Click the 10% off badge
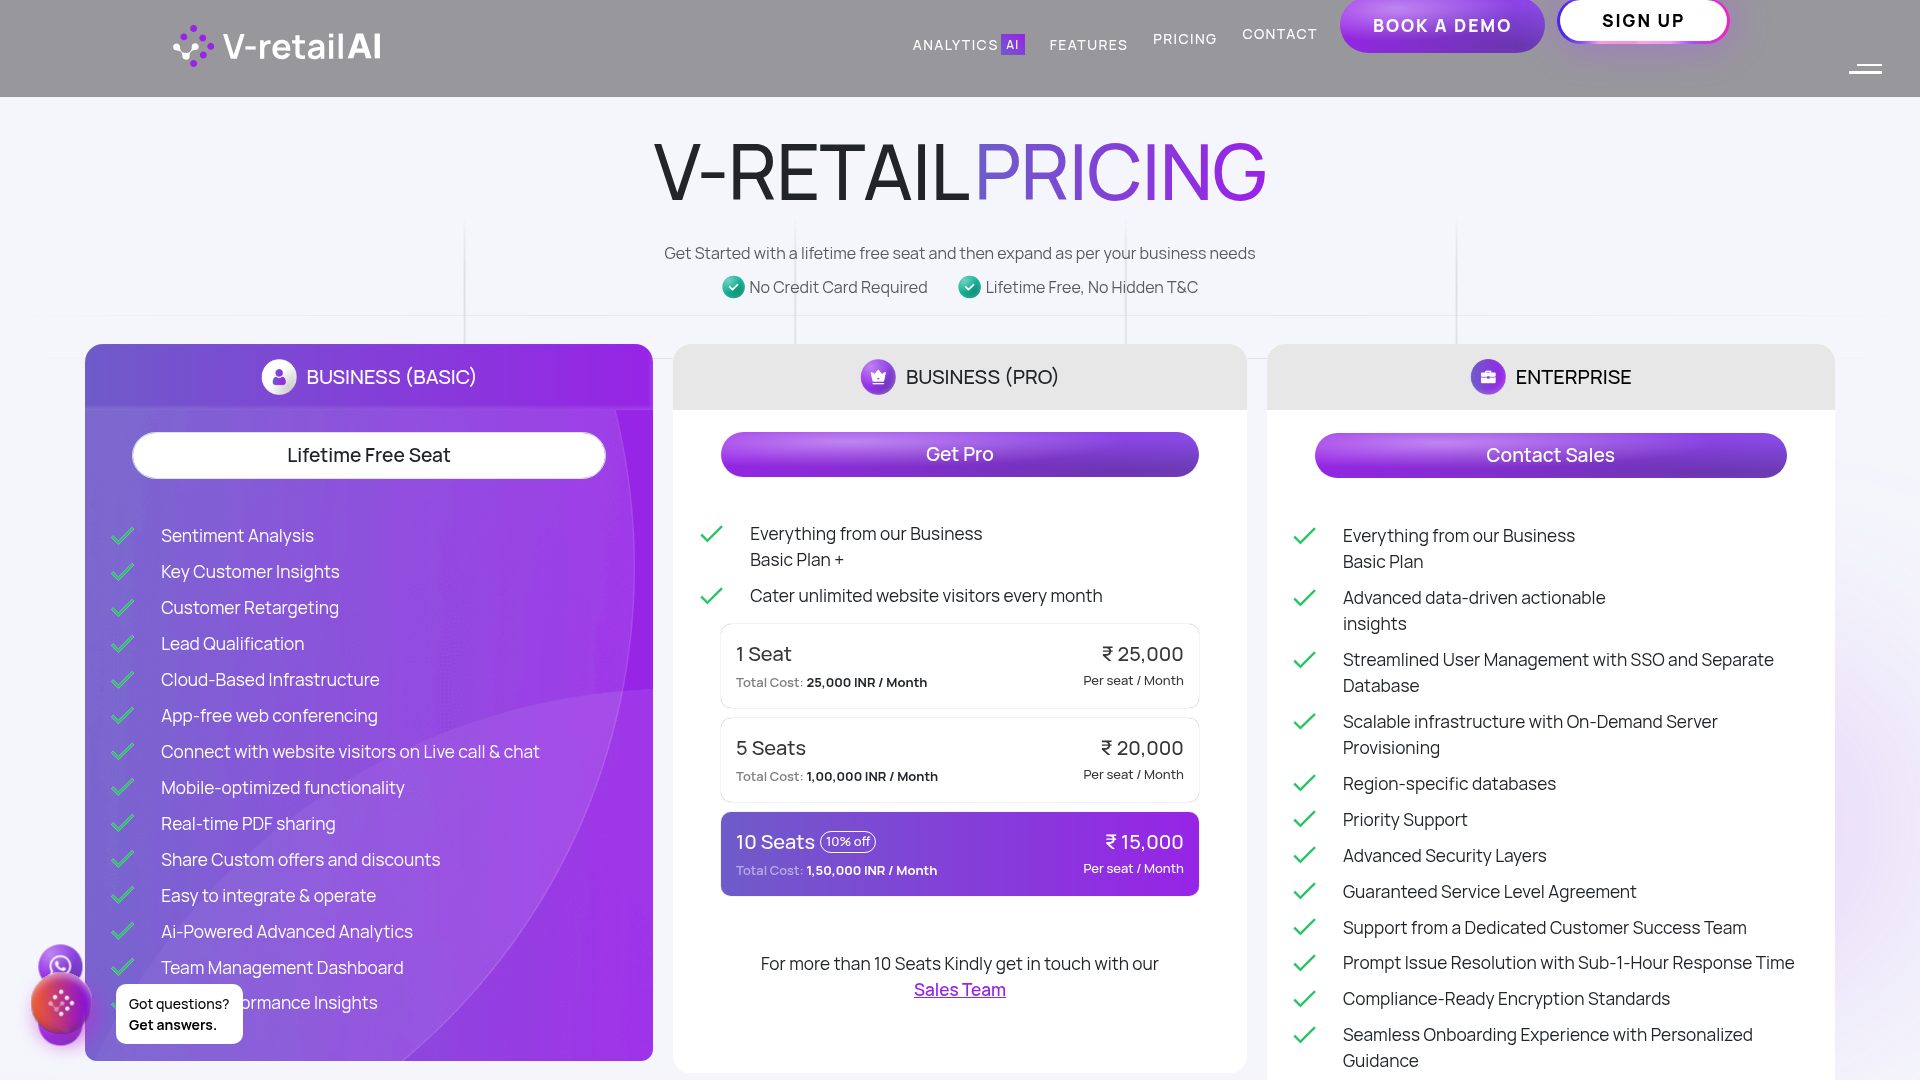This screenshot has height=1080, width=1920. 848,842
